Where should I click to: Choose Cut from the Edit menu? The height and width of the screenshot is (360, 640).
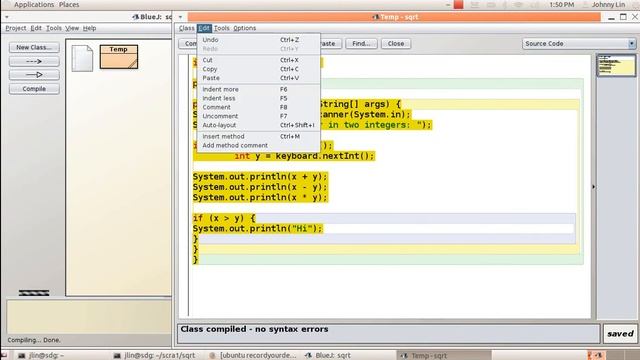click(258, 60)
